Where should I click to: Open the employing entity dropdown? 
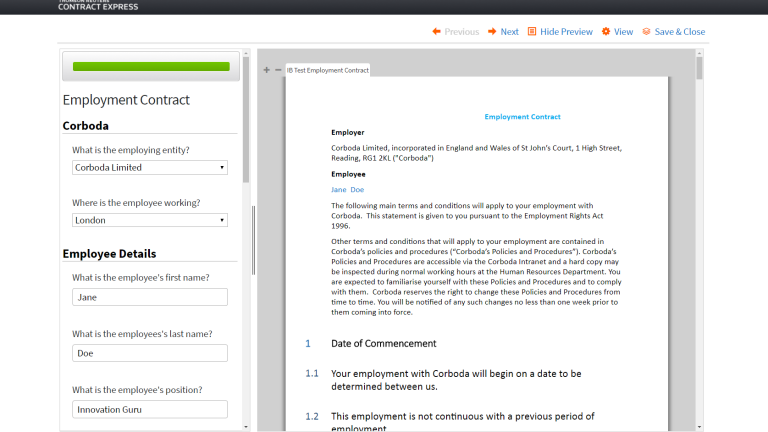pyautogui.click(x=150, y=168)
